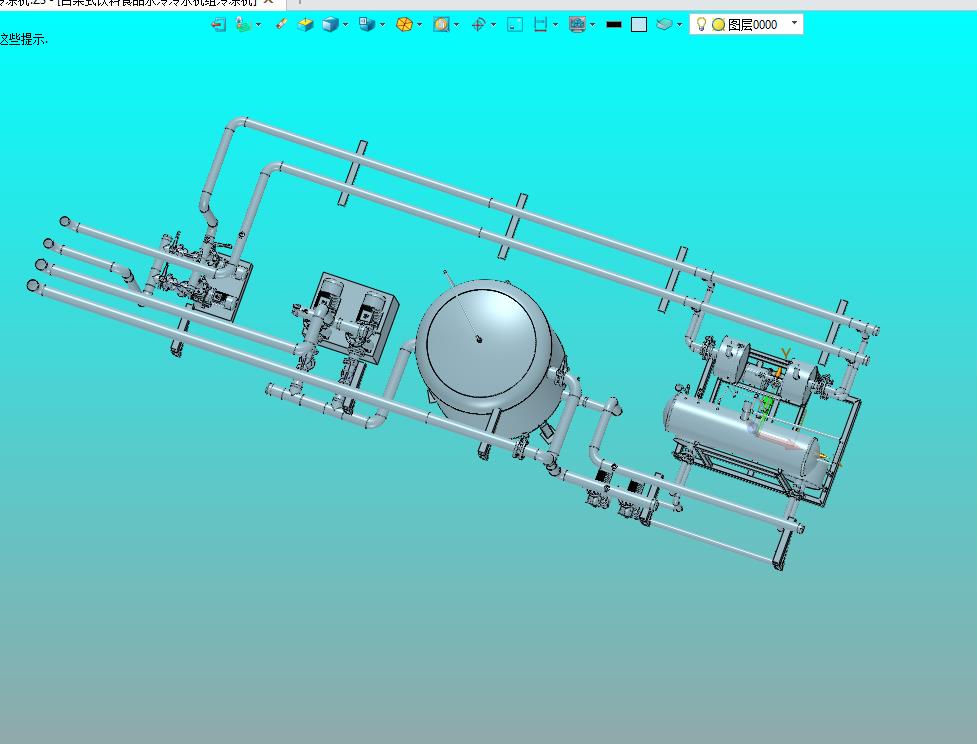Image resolution: width=977 pixels, height=744 pixels.
Task: Open the zoom options dropdown arrow
Action: 457,24
